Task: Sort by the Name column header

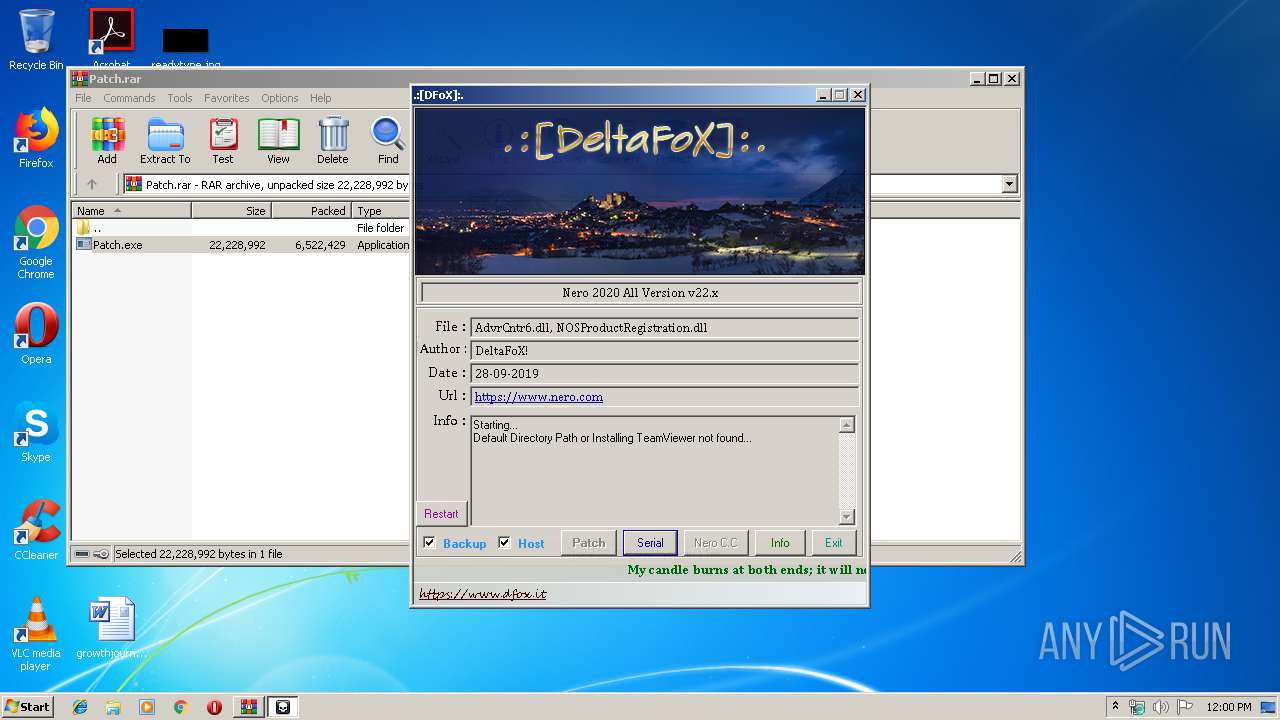Action: (131, 211)
